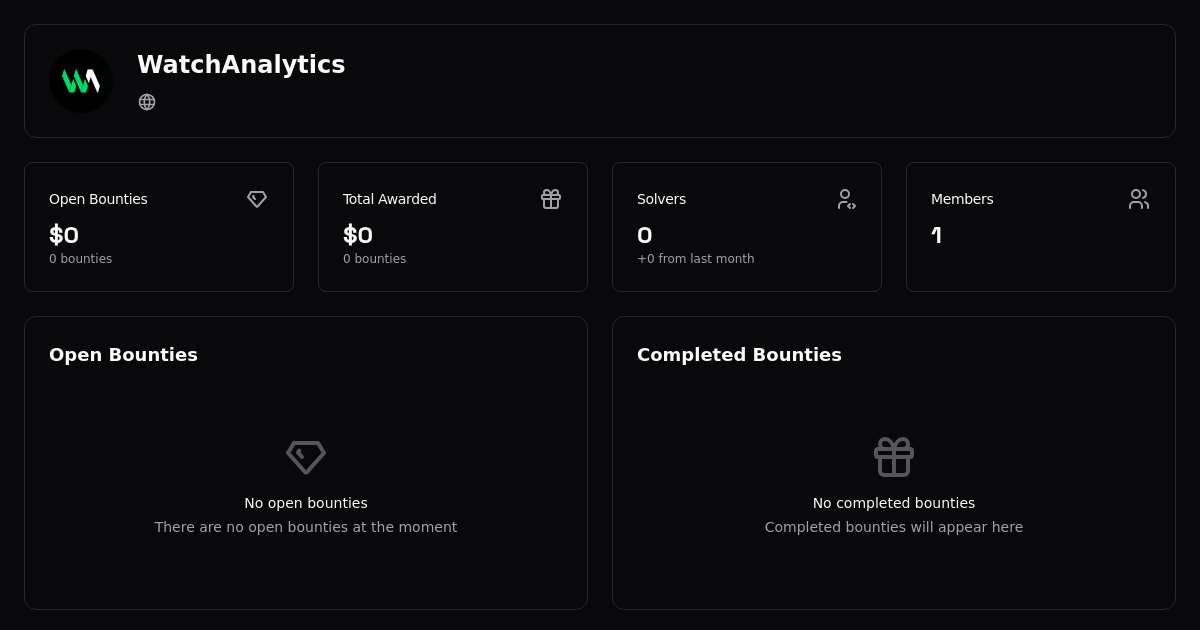Click the Members count value 1
1200x630 pixels.
(x=936, y=235)
